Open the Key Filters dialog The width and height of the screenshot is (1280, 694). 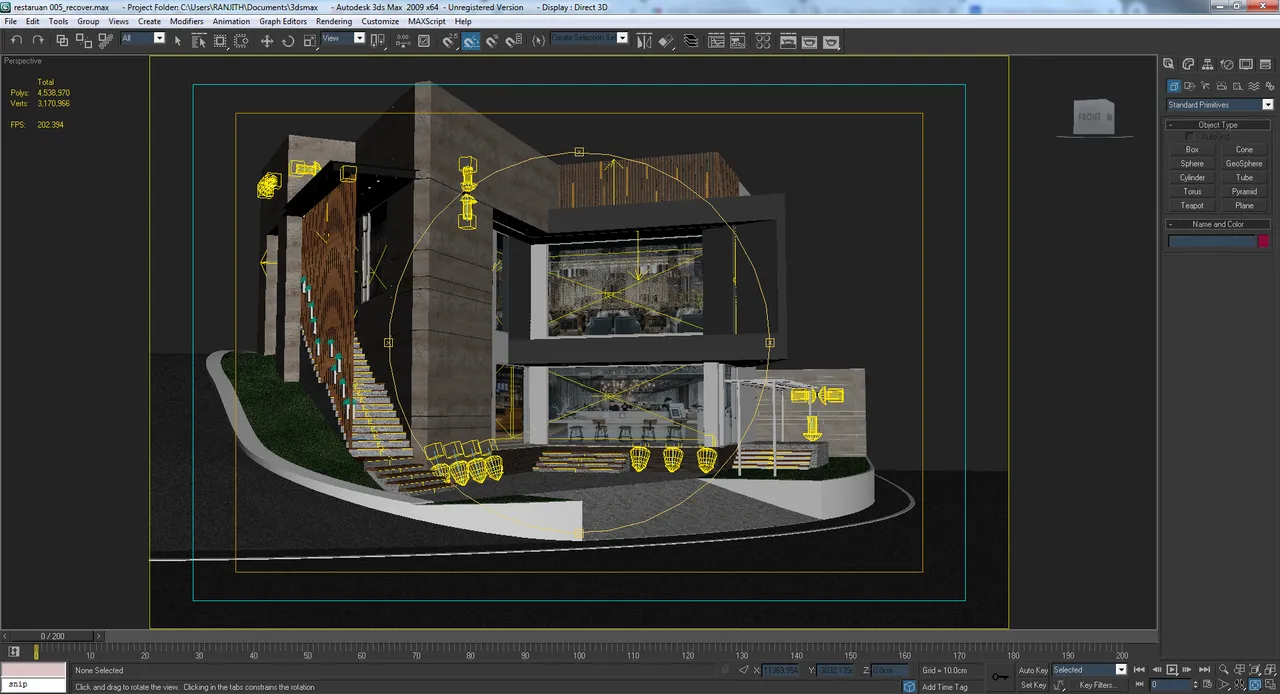1097,685
